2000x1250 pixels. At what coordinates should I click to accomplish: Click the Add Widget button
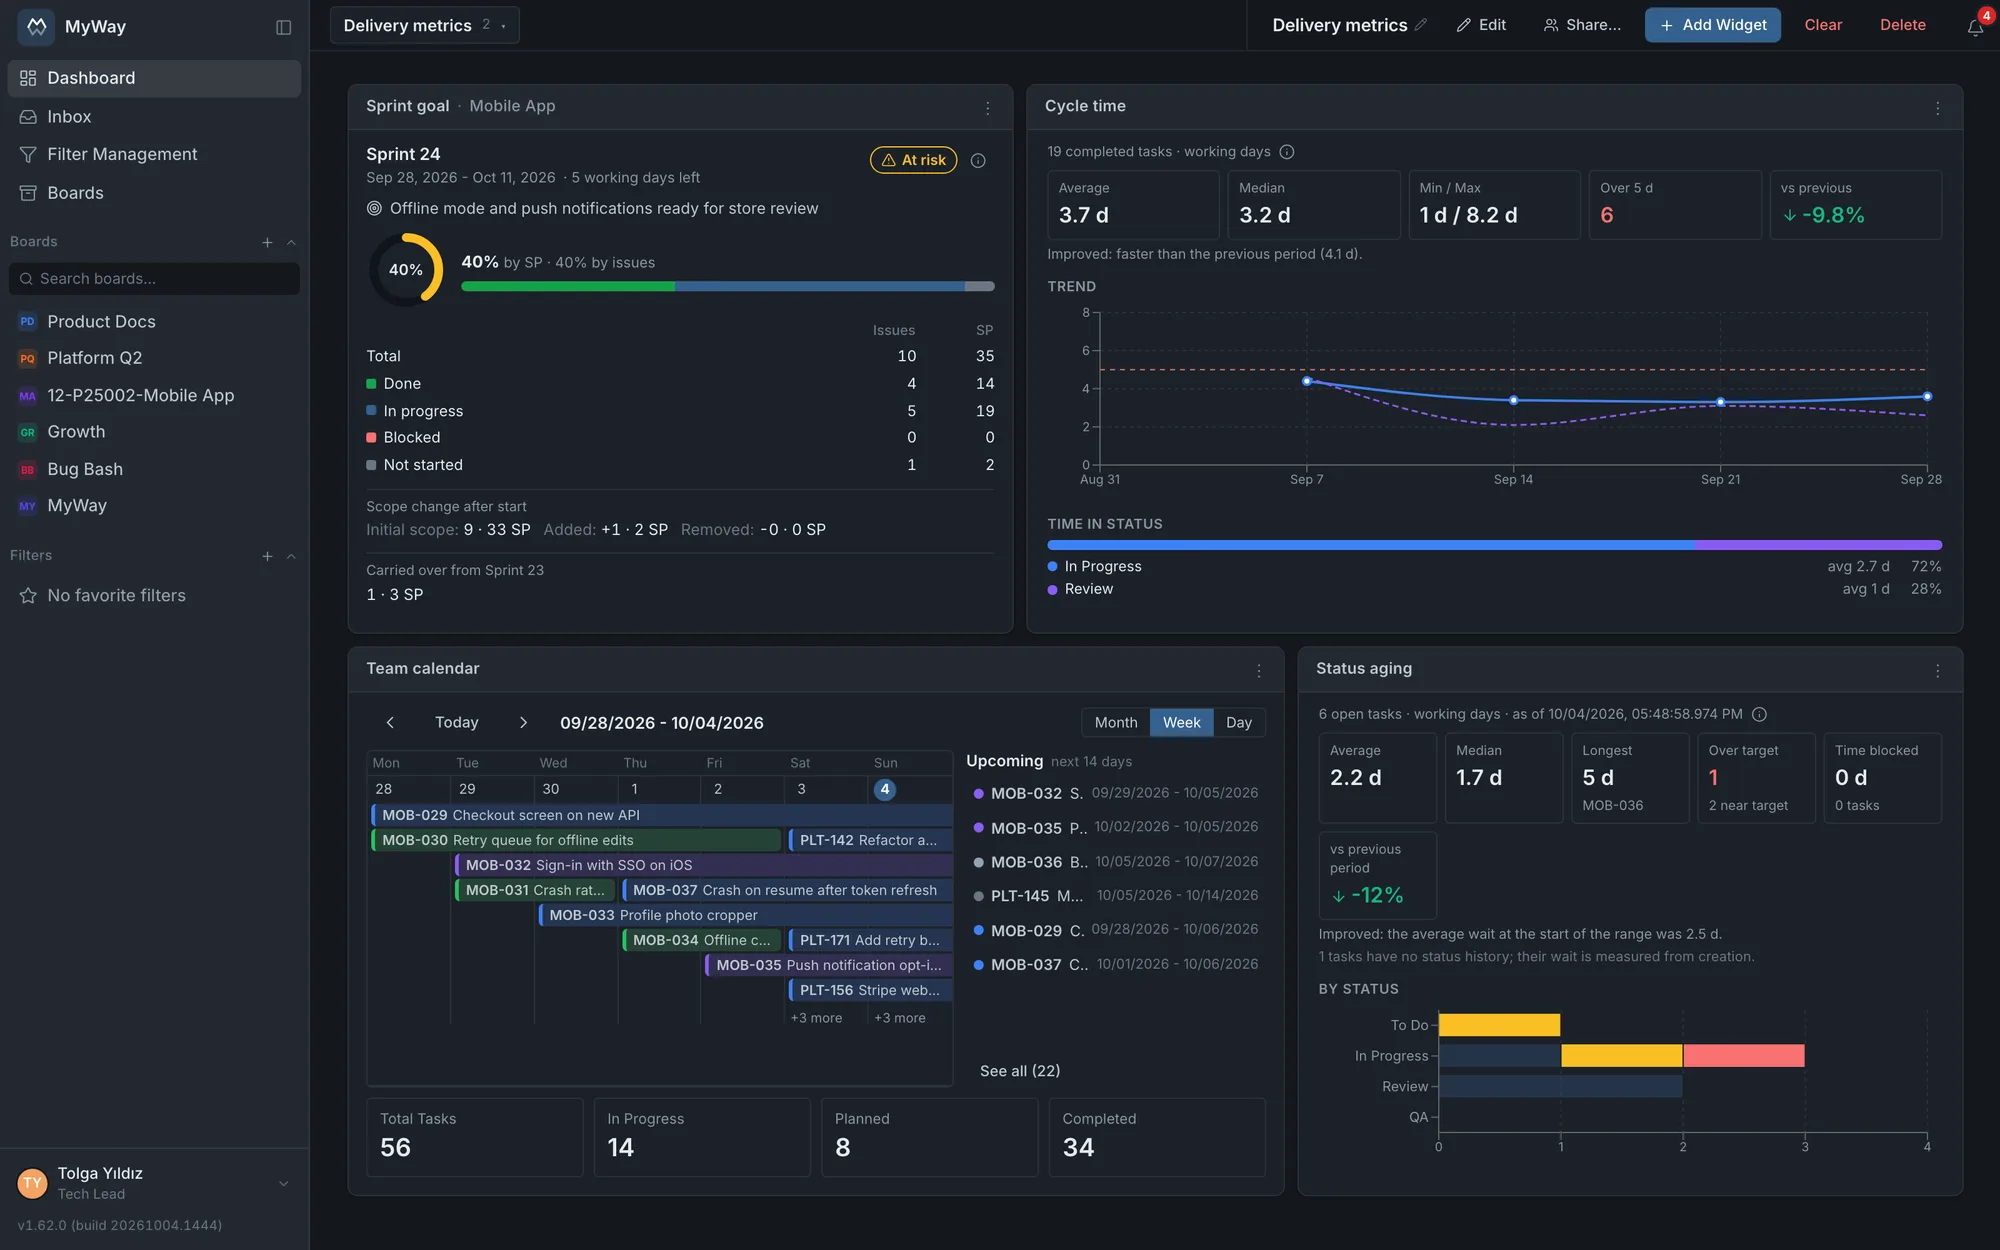tap(1712, 25)
